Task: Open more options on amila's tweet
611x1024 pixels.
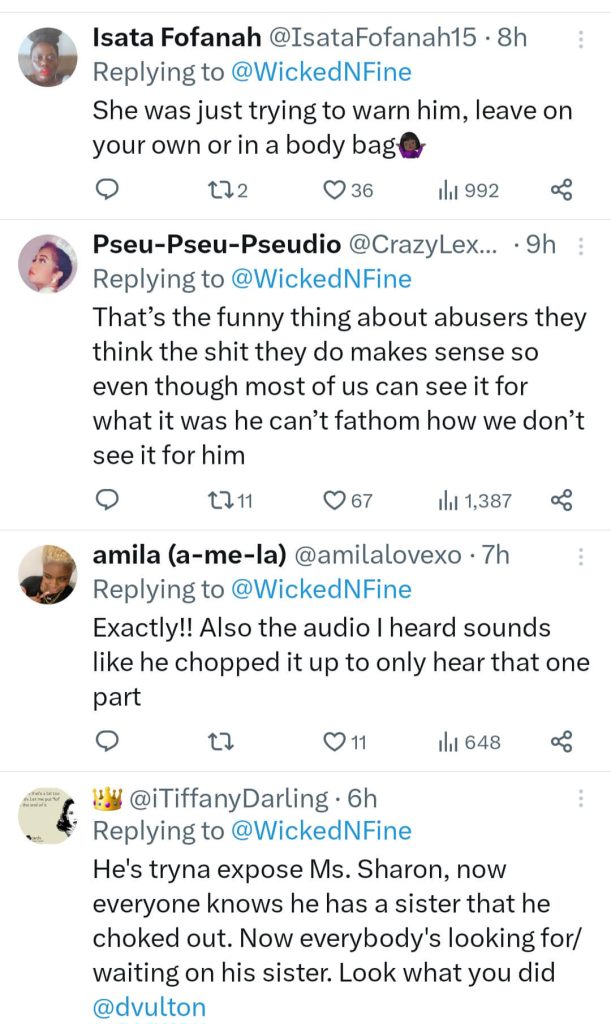Action: (581, 558)
